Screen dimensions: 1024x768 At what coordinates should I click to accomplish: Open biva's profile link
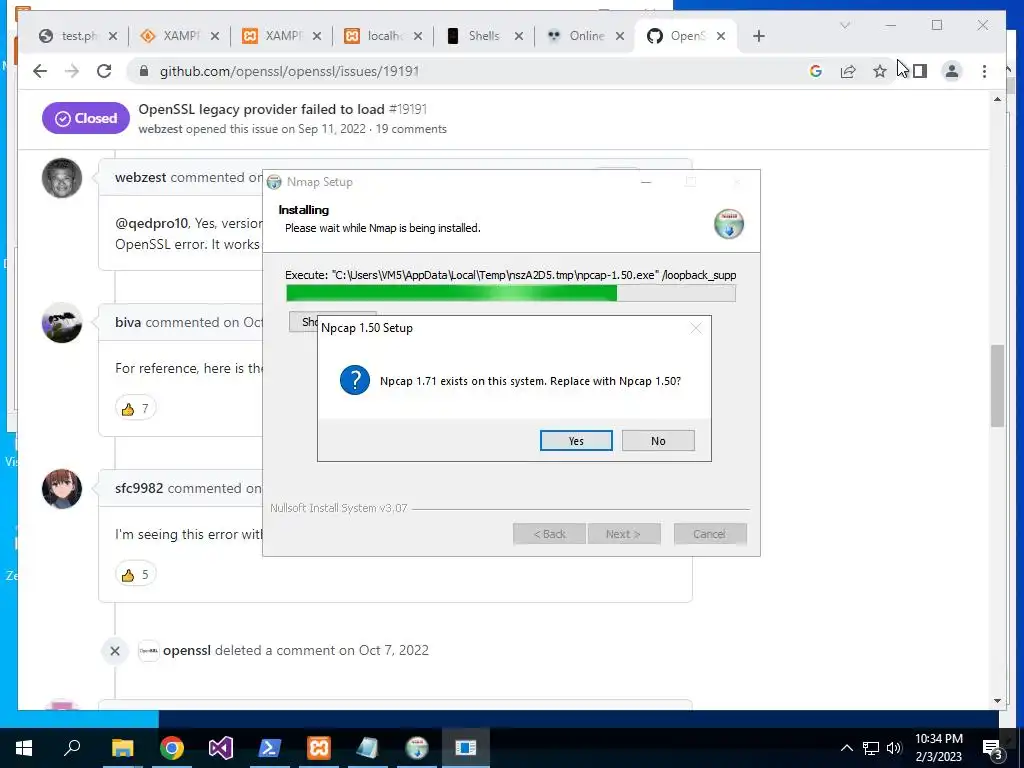128,323
